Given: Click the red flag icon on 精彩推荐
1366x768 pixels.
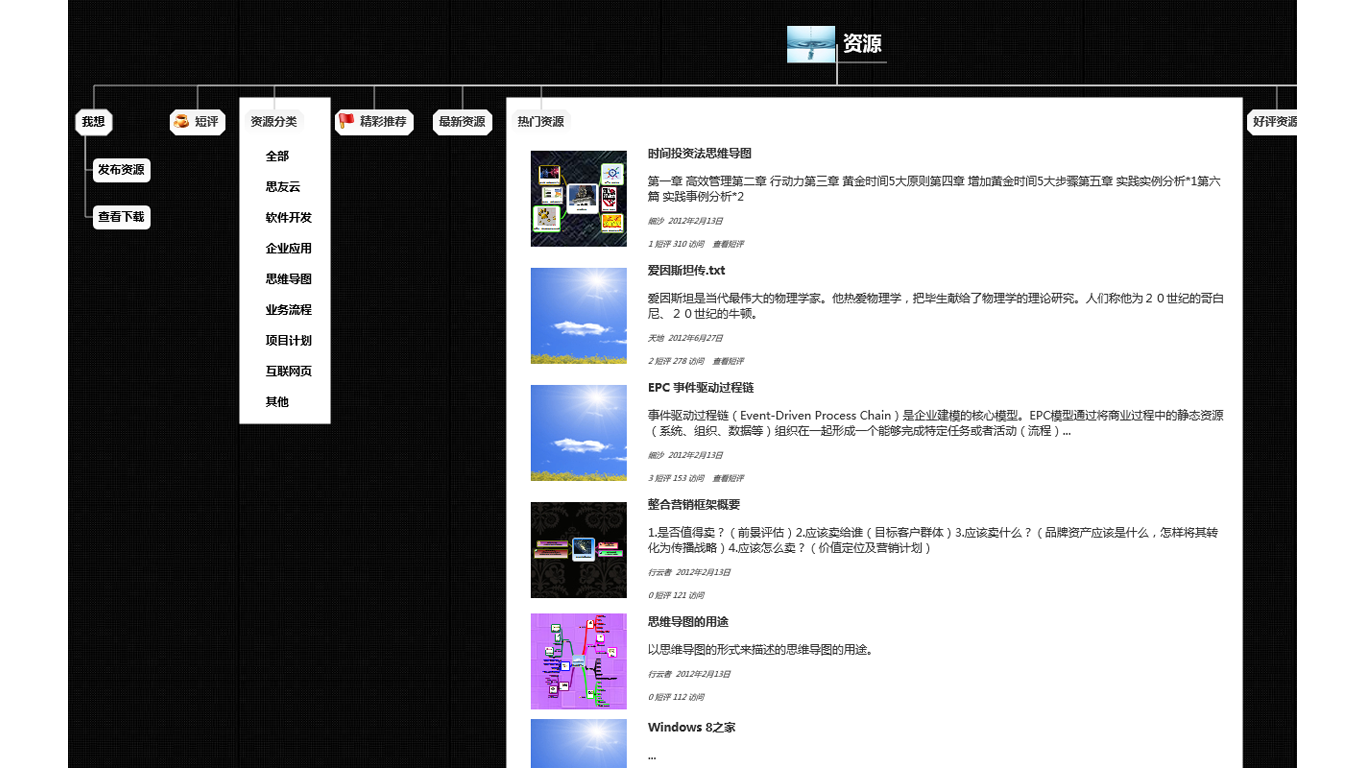Looking at the screenshot, I should [x=346, y=121].
